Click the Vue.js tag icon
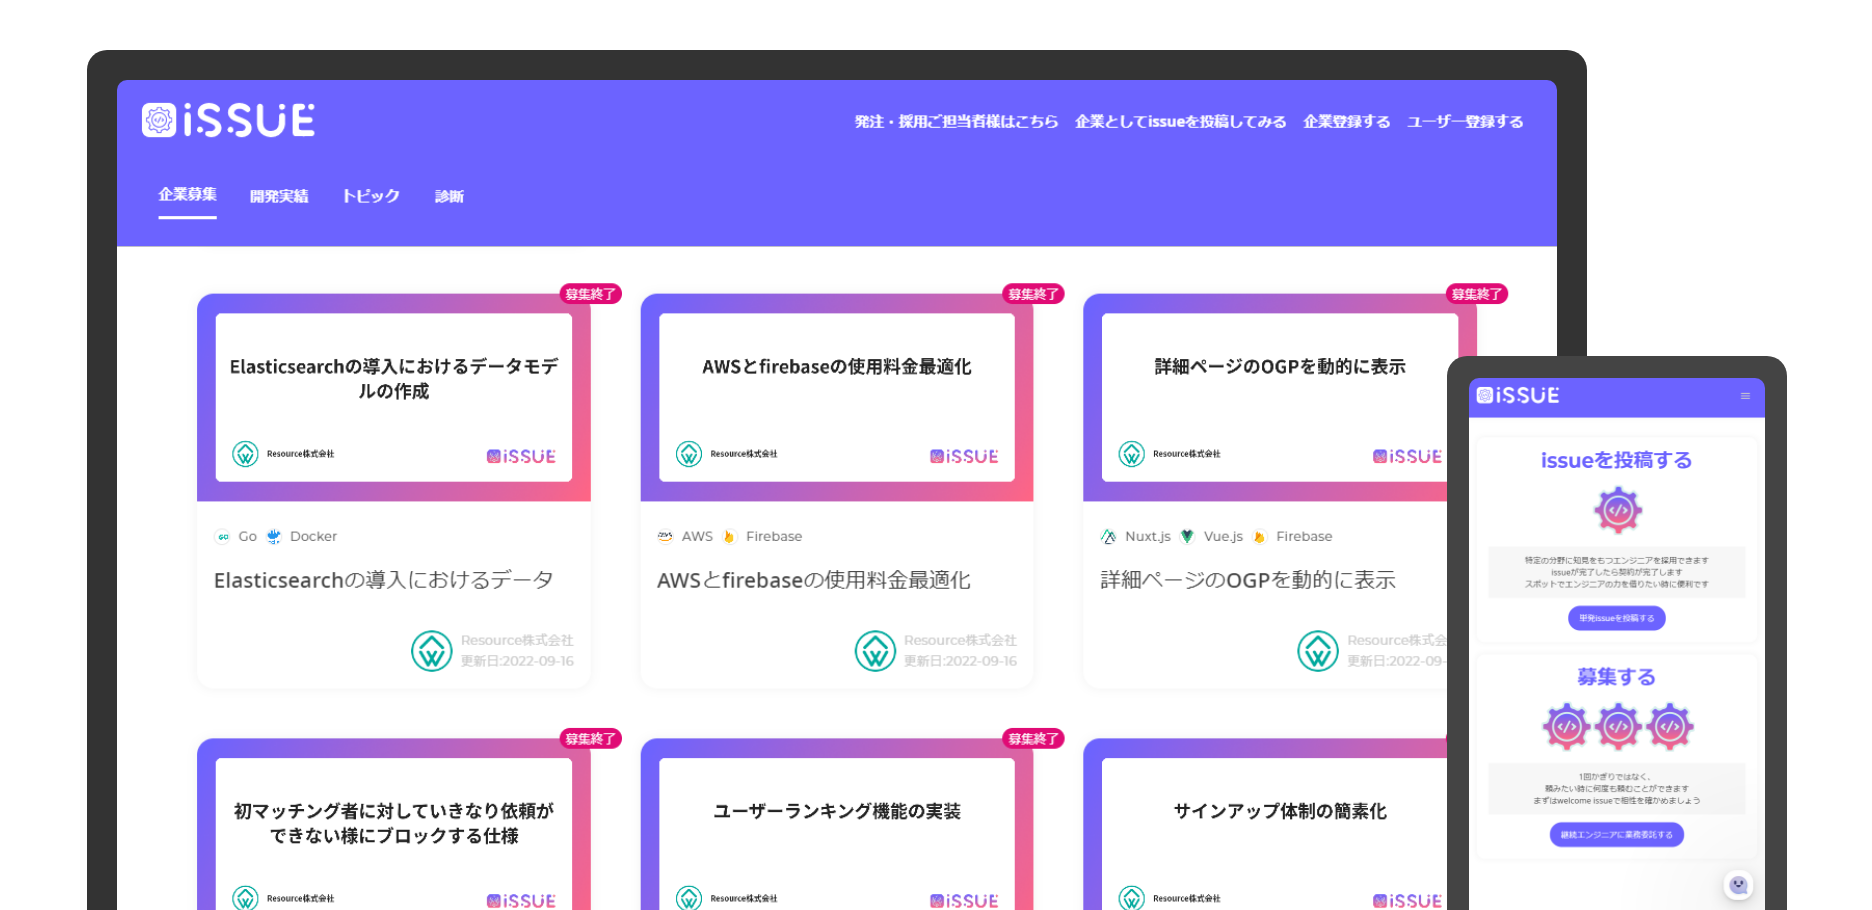This screenshot has width=1872, height=910. pyautogui.click(x=1187, y=537)
